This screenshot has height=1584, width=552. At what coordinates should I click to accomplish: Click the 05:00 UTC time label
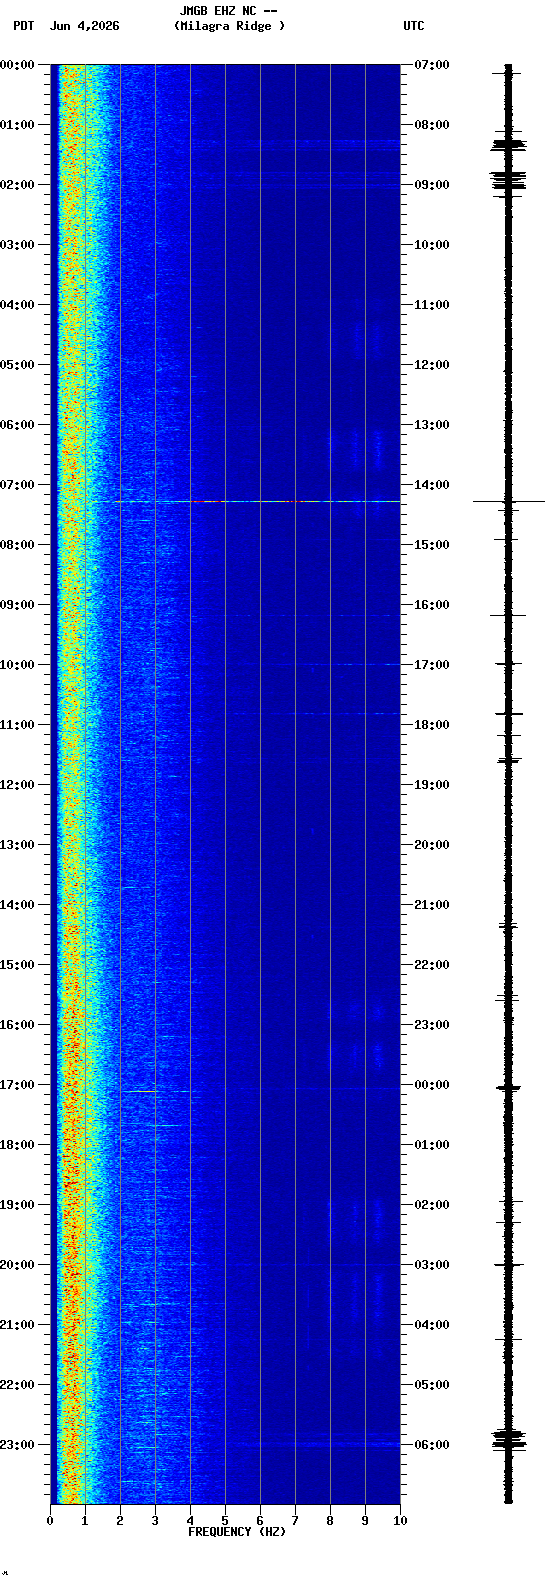tap(432, 1385)
